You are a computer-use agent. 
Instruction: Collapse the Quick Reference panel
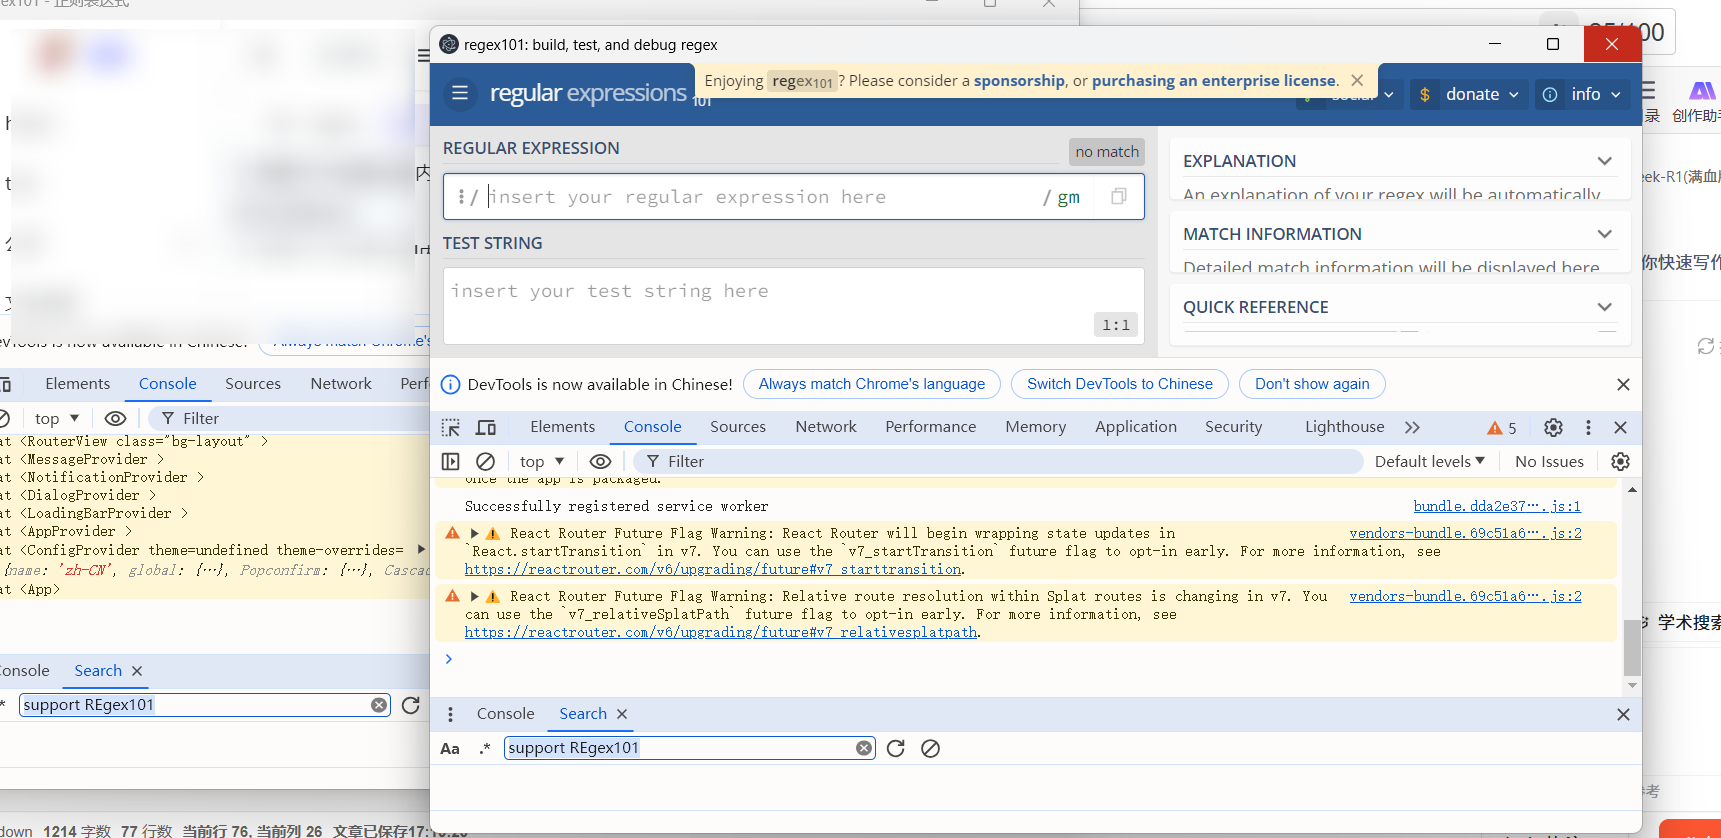[x=1605, y=307]
